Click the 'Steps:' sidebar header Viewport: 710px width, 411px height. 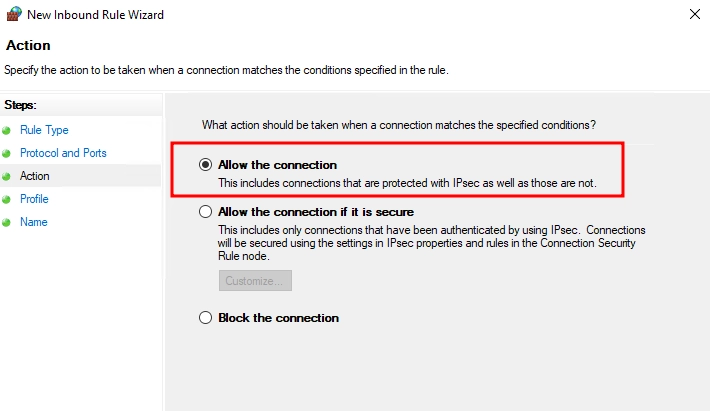[x=20, y=104]
